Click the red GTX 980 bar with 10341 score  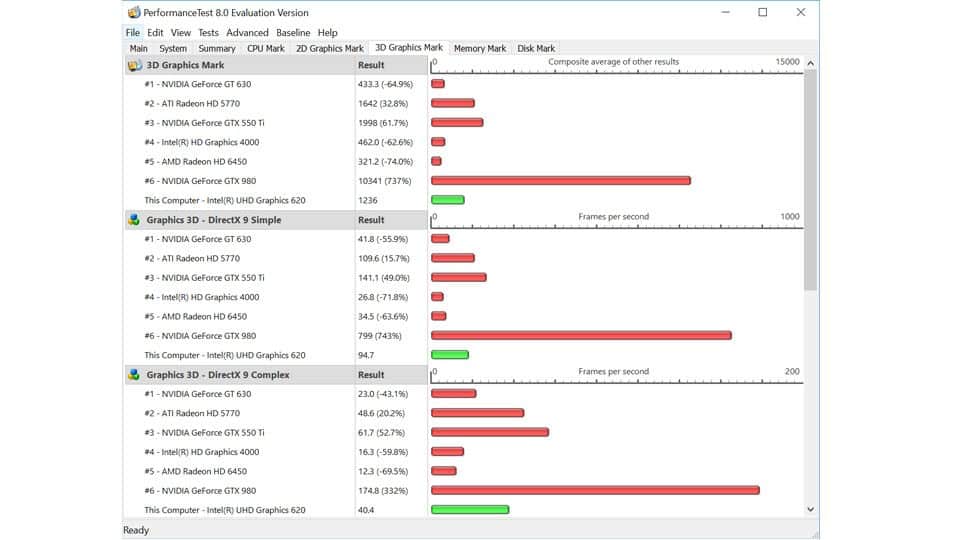pyautogui.click(x=561, y=181)
